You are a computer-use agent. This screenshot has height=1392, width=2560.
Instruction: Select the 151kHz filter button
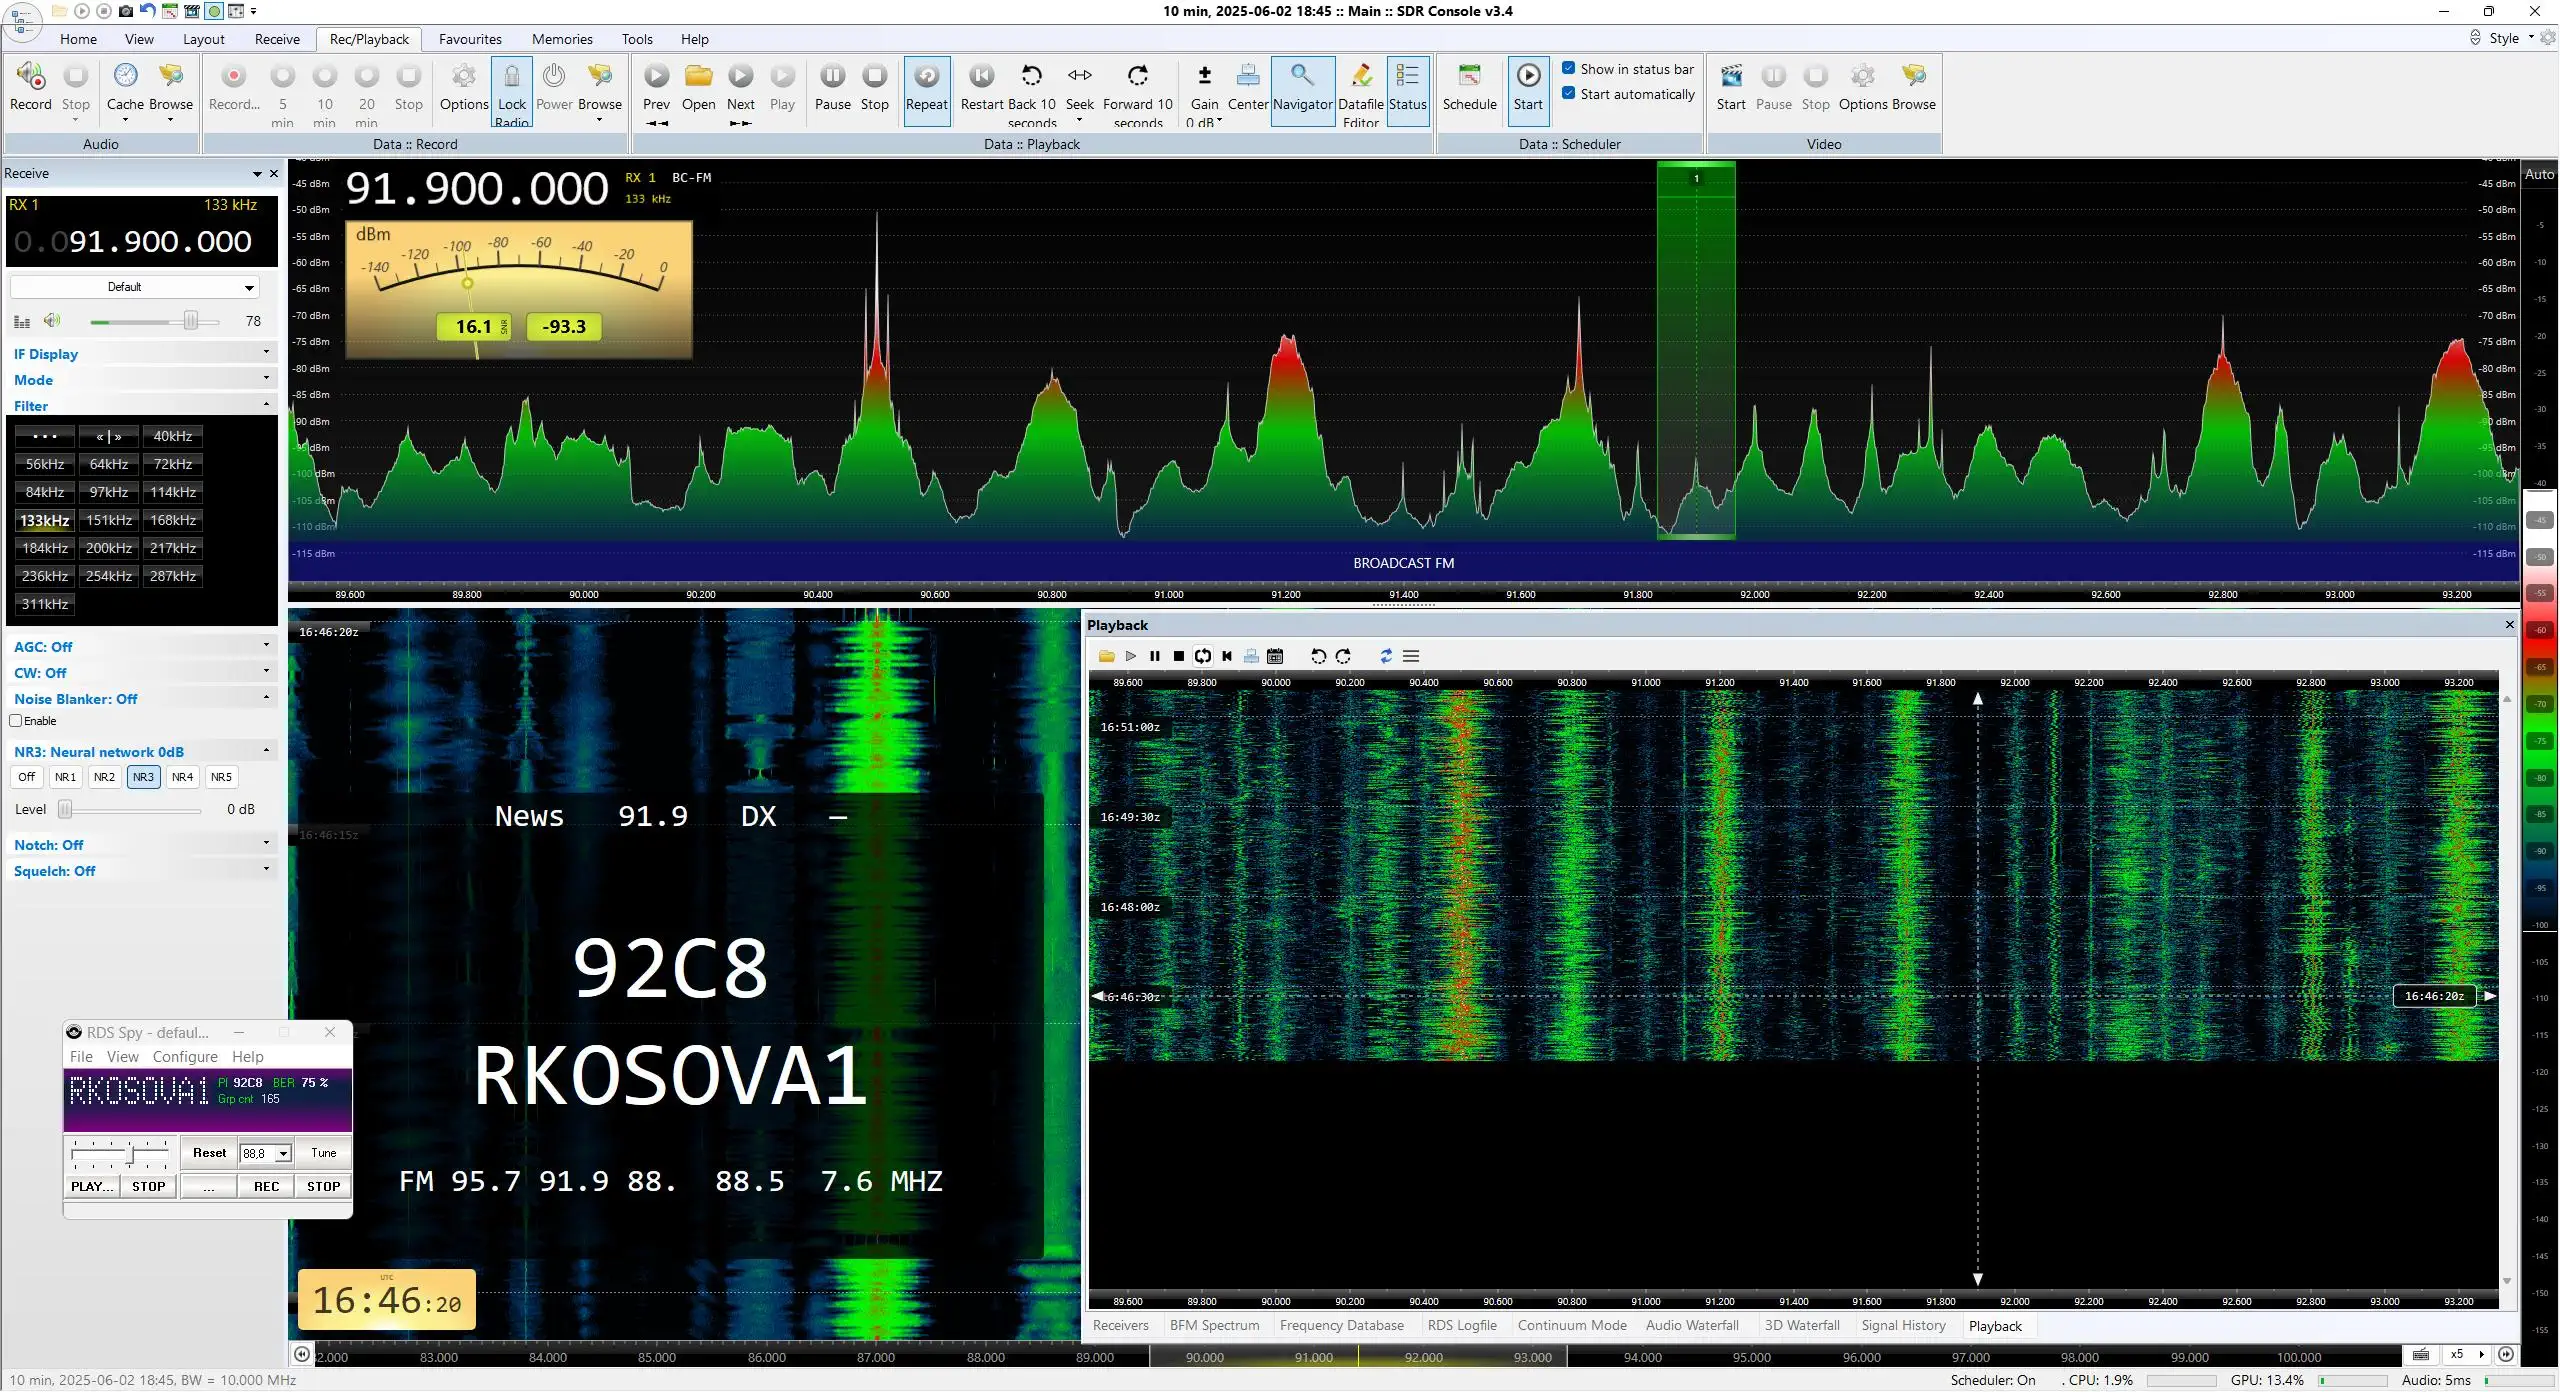pos(109,520)
